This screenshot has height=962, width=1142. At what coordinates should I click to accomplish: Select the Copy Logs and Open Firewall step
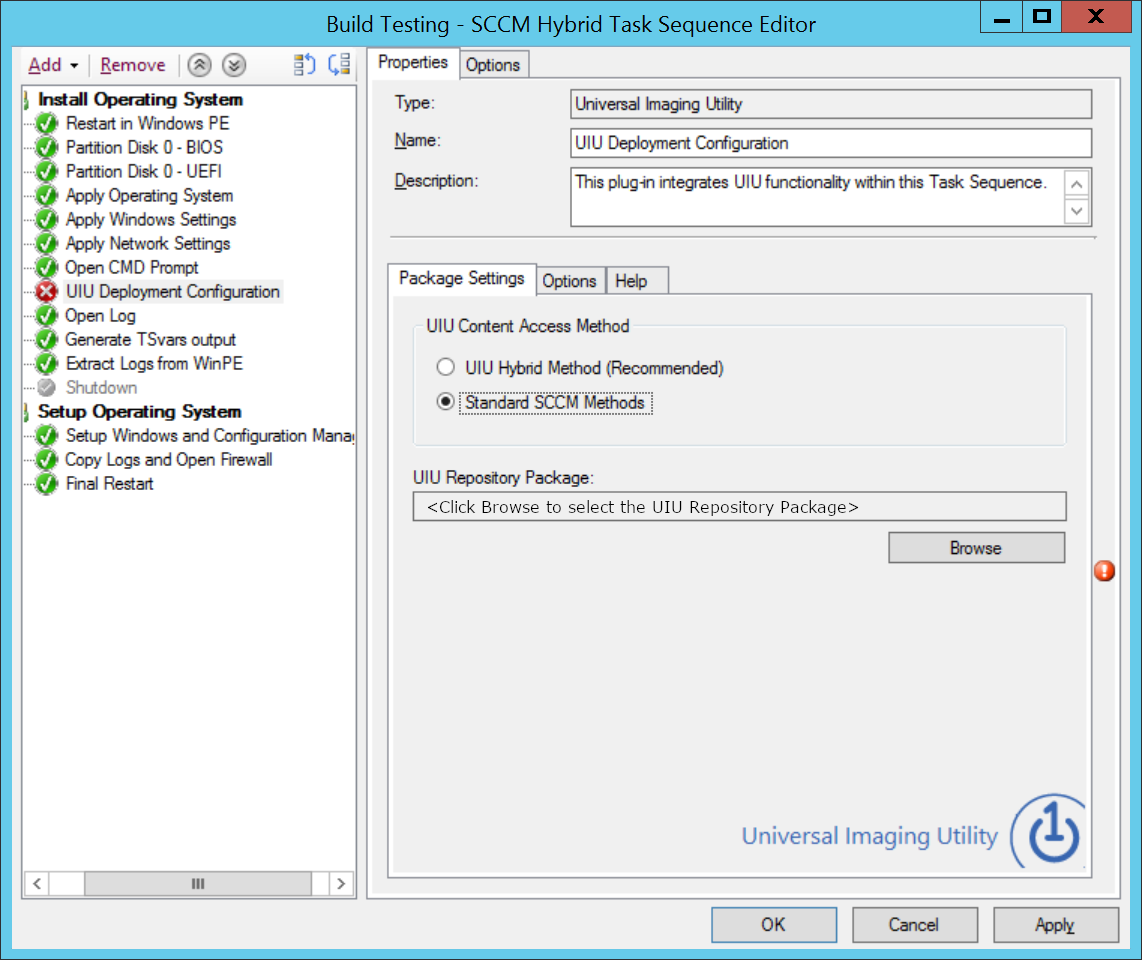(169, 460)
